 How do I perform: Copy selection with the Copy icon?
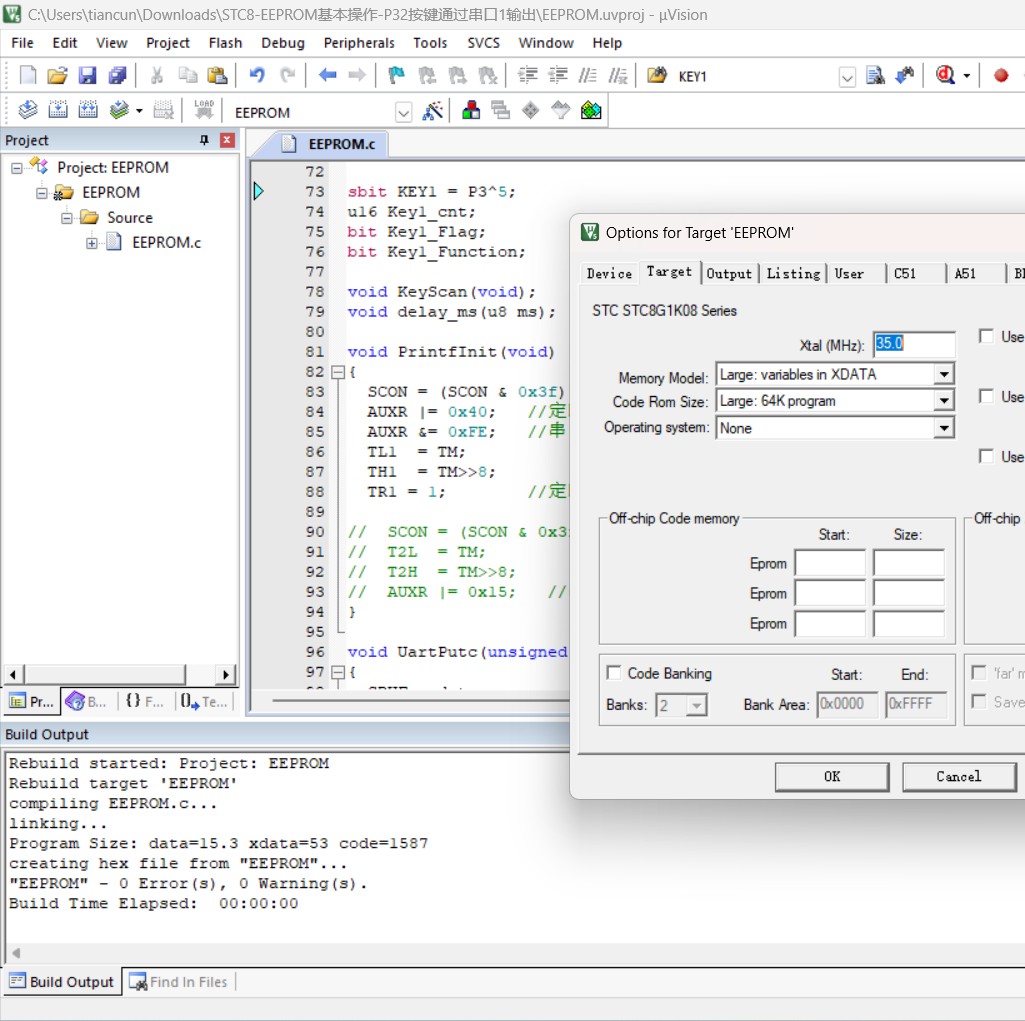tap(188, 75)
